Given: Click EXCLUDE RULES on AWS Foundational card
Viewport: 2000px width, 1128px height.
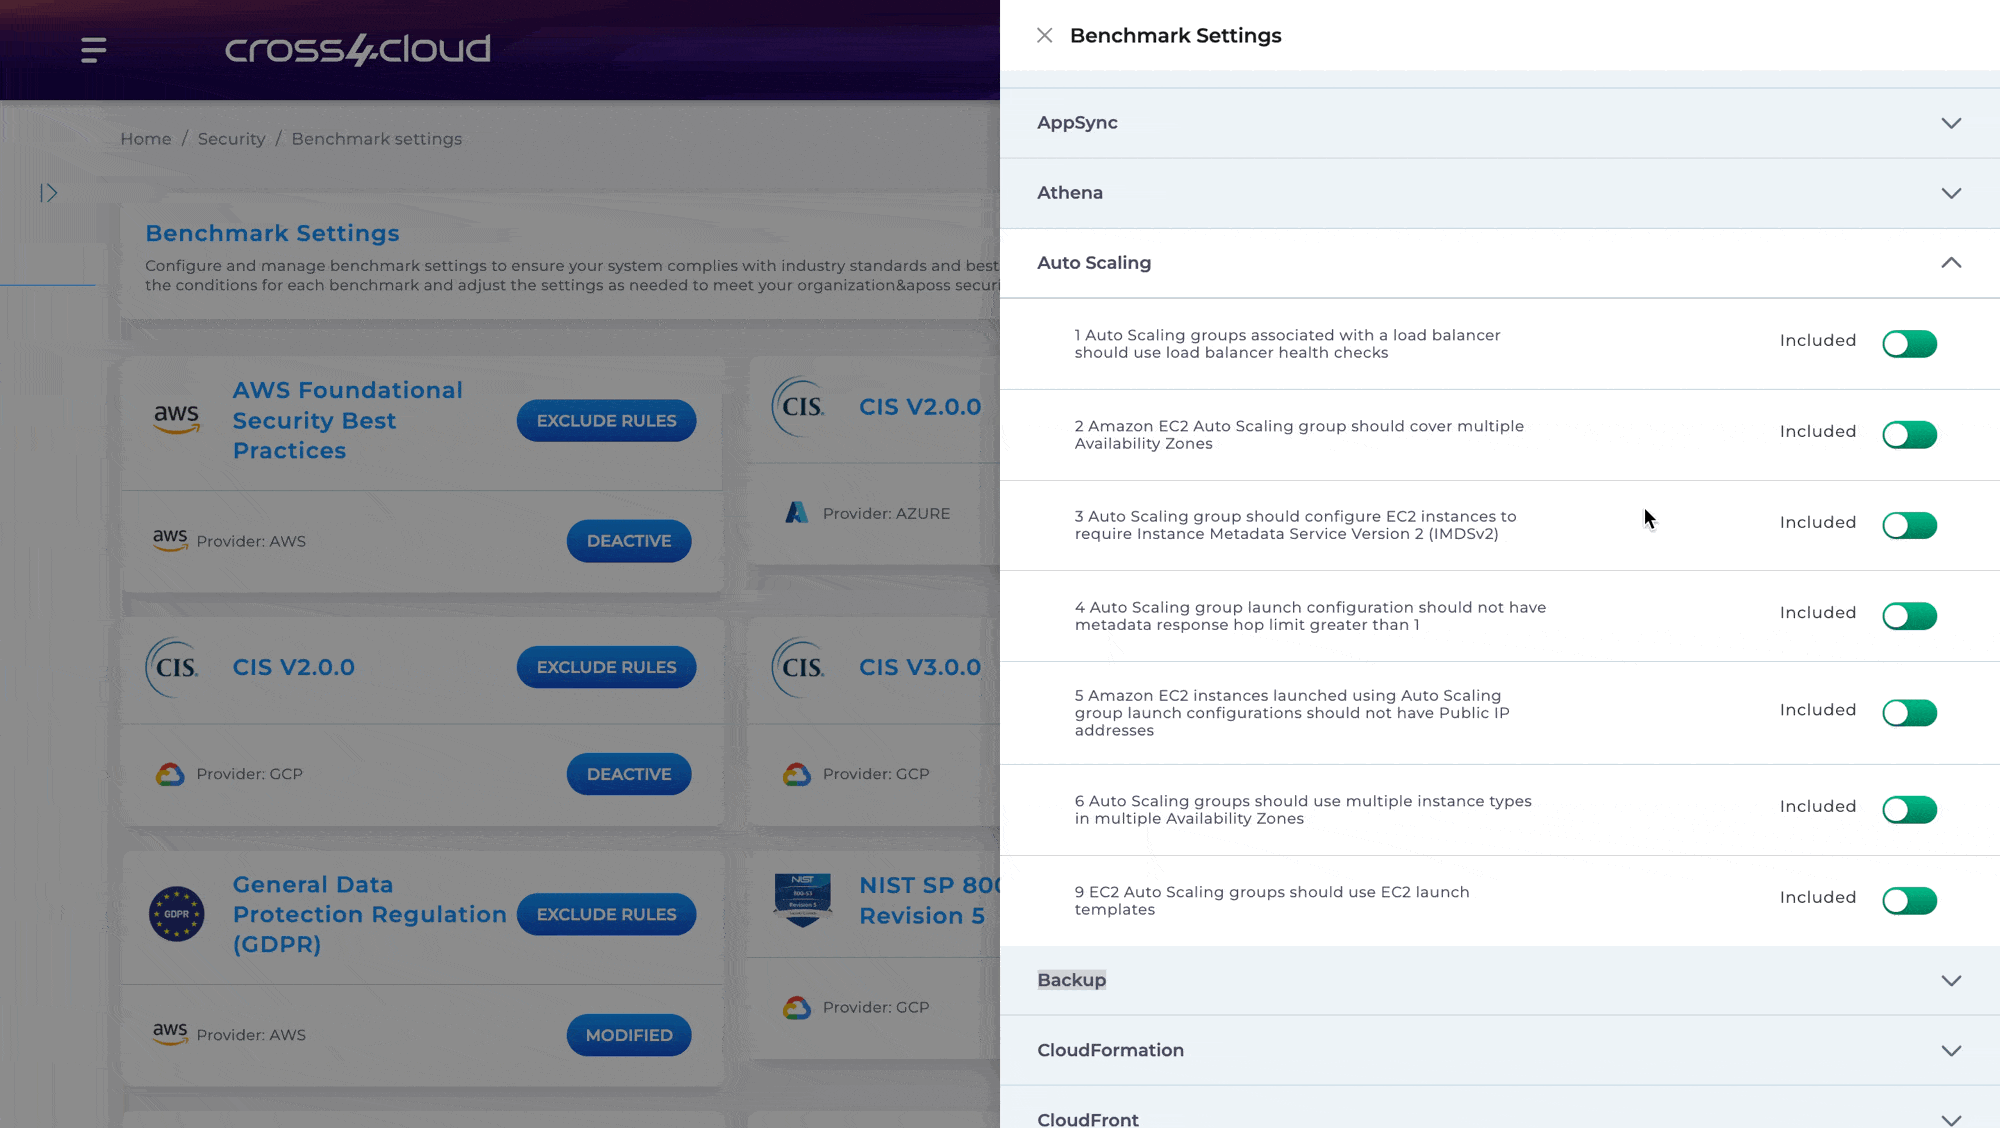Looking at the screenshot, I should [x=606, y=419].
